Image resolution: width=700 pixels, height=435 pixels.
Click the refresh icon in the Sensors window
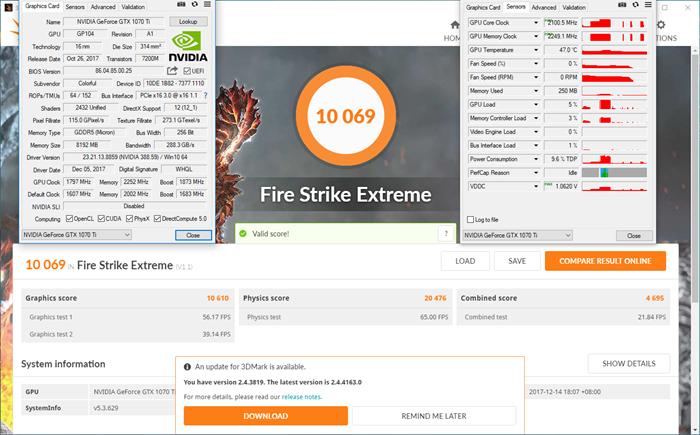click(635, 5)
